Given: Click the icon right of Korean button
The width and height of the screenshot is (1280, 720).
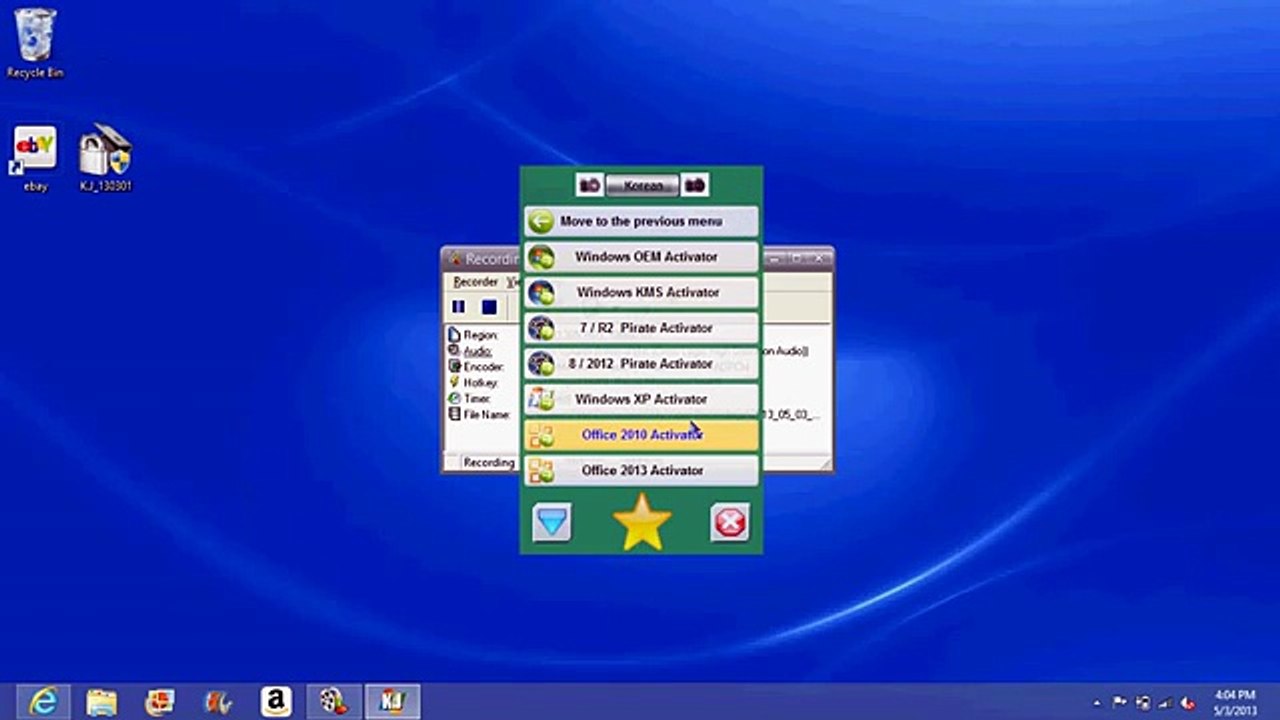Looking at the screenshot, I should [x=695, y=185].
